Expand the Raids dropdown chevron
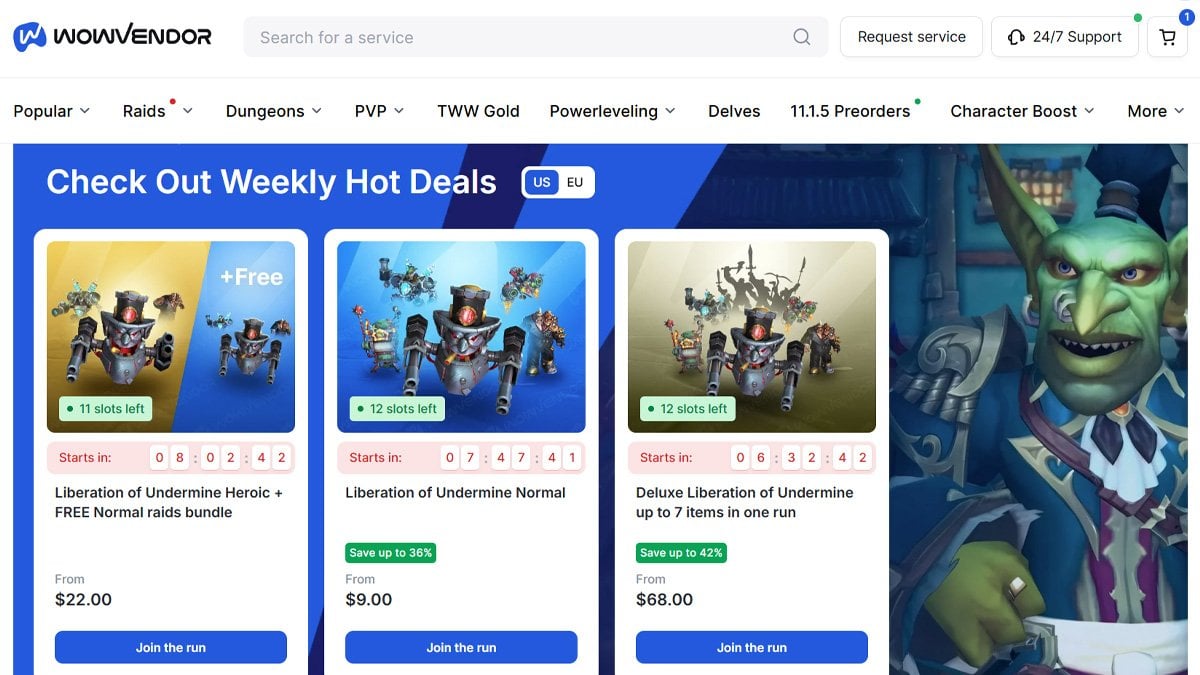This screenshot has width=1200, height=675. pyautogui.click(x=187, y=111)
